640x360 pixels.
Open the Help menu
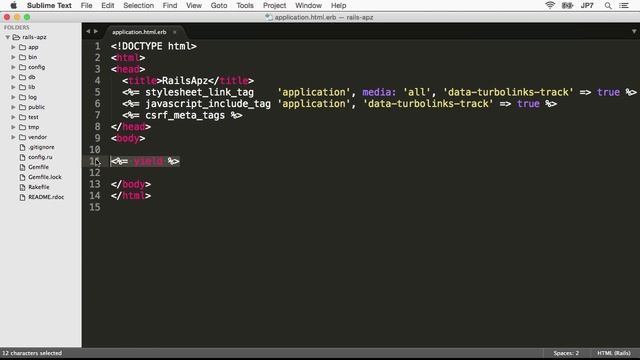[x=338, y=5]
